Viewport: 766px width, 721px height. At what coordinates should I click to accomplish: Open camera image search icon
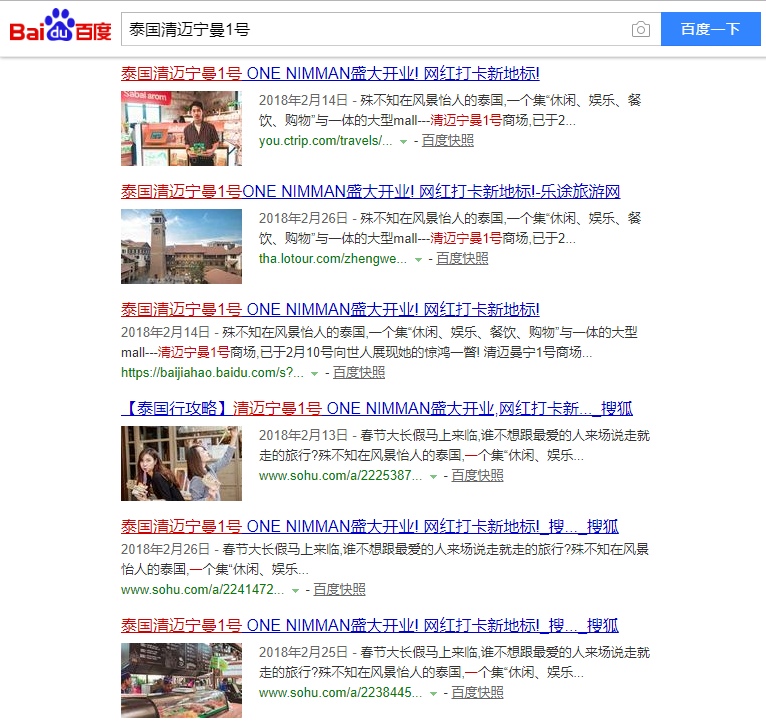pyautogui.click(x=640, y=29)
